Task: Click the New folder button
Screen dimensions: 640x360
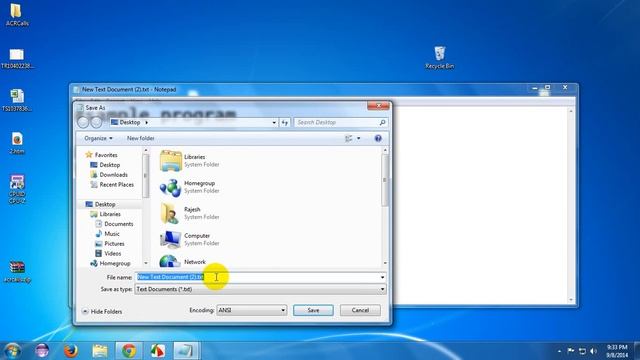Action: click(x=140, y=138)
